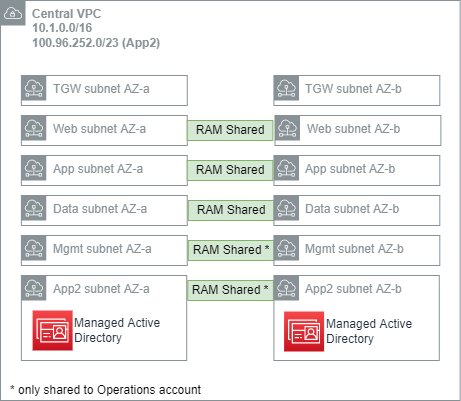Click the App subnet AZ-a subnet icon
Image resolution: width=461 pixels, height=401 pixels.
(34, 168)
